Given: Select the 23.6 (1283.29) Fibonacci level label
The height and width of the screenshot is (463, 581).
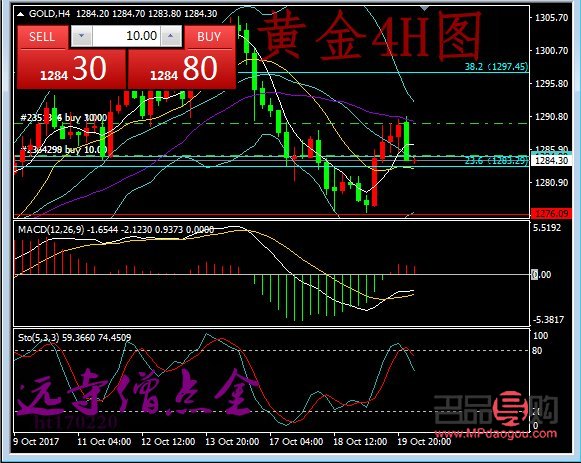Looking at the screenshot, I should [497, 160].
